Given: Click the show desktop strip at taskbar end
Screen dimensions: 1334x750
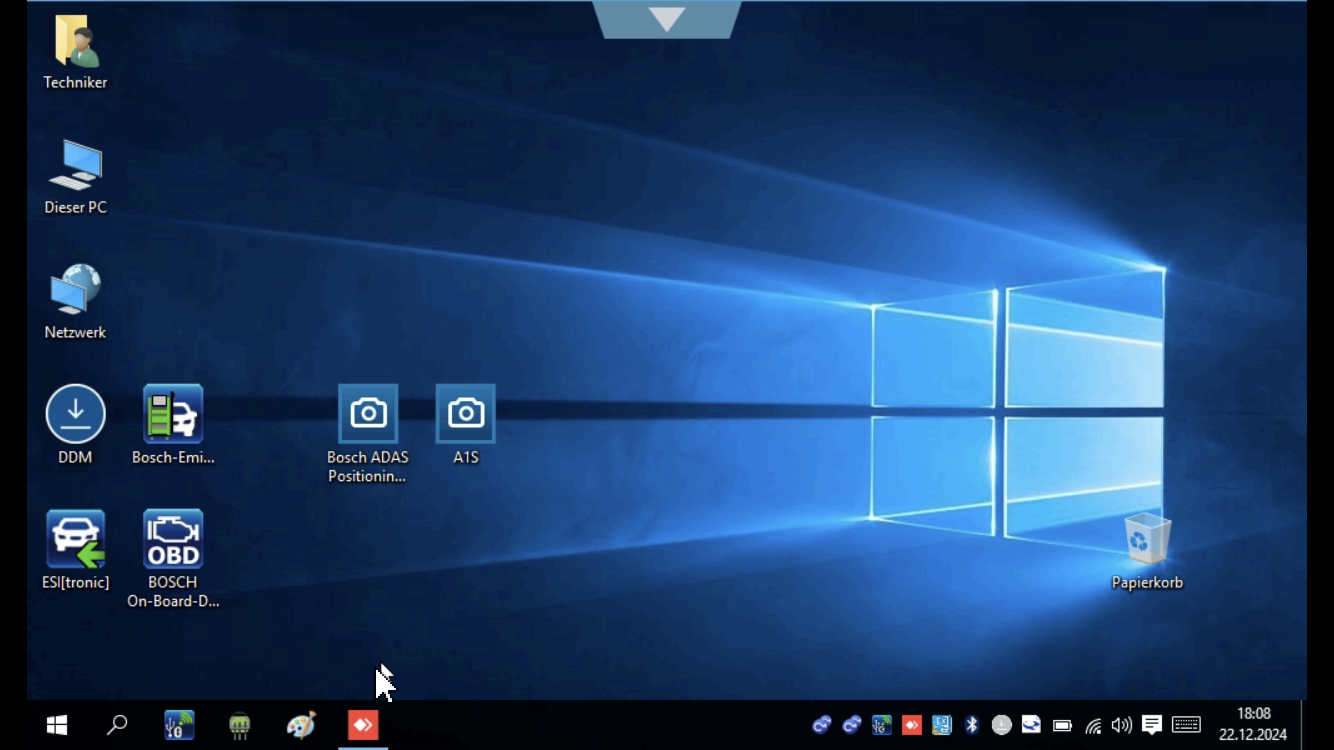Looking at the screenshot, I should pyautogui.click(x=1304, y=725).
